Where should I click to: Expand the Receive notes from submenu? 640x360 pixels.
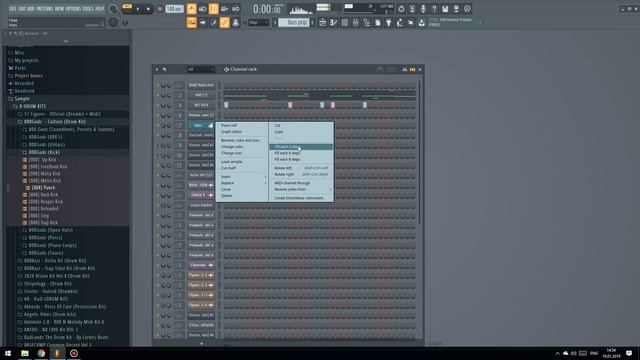301,189
